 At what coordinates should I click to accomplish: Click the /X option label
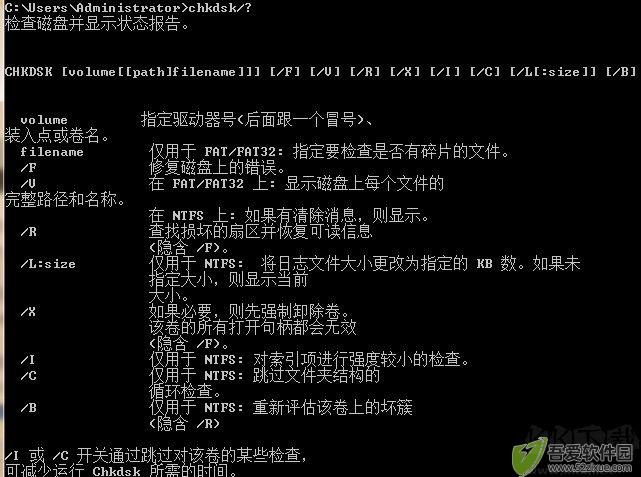pos(29,312)
